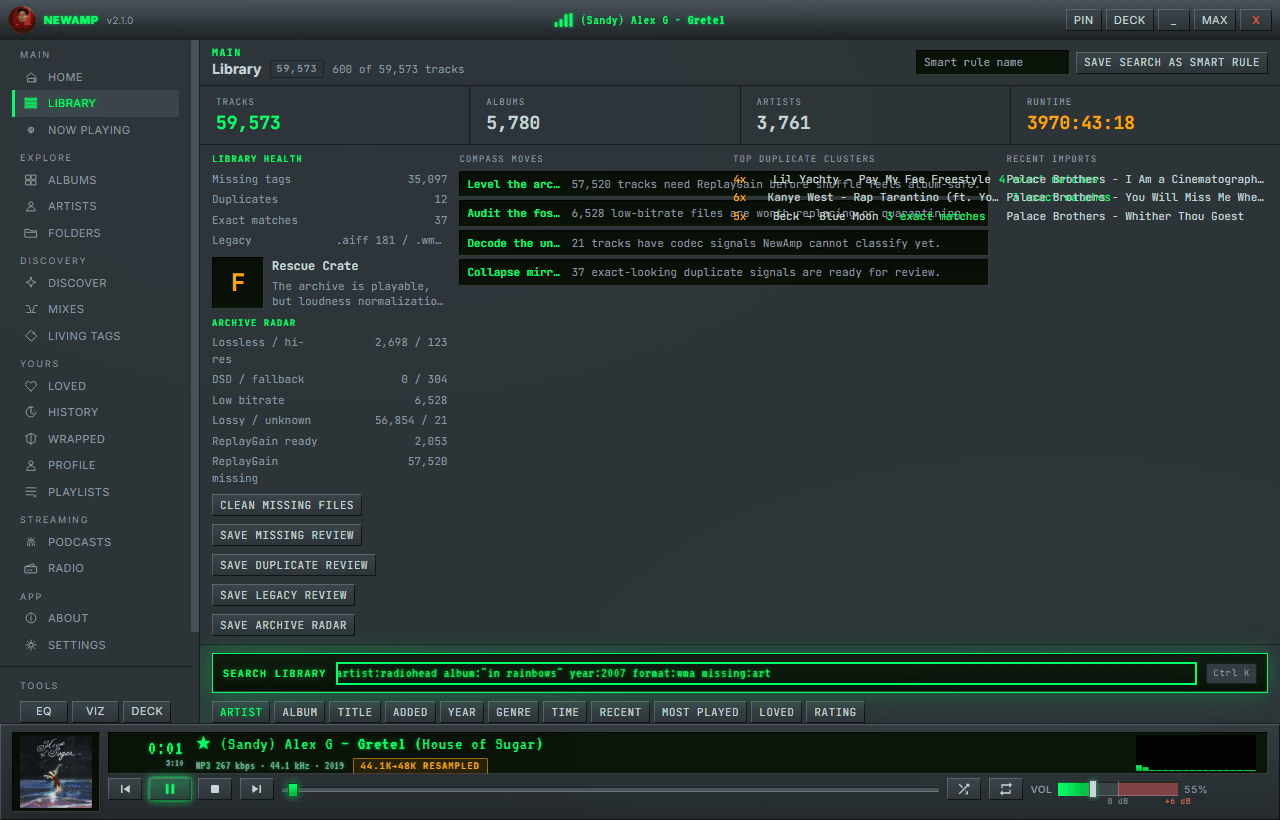Open Loved tracks
The width and height of the screenshot is (1280, 820).
click(x=96, y=386)
